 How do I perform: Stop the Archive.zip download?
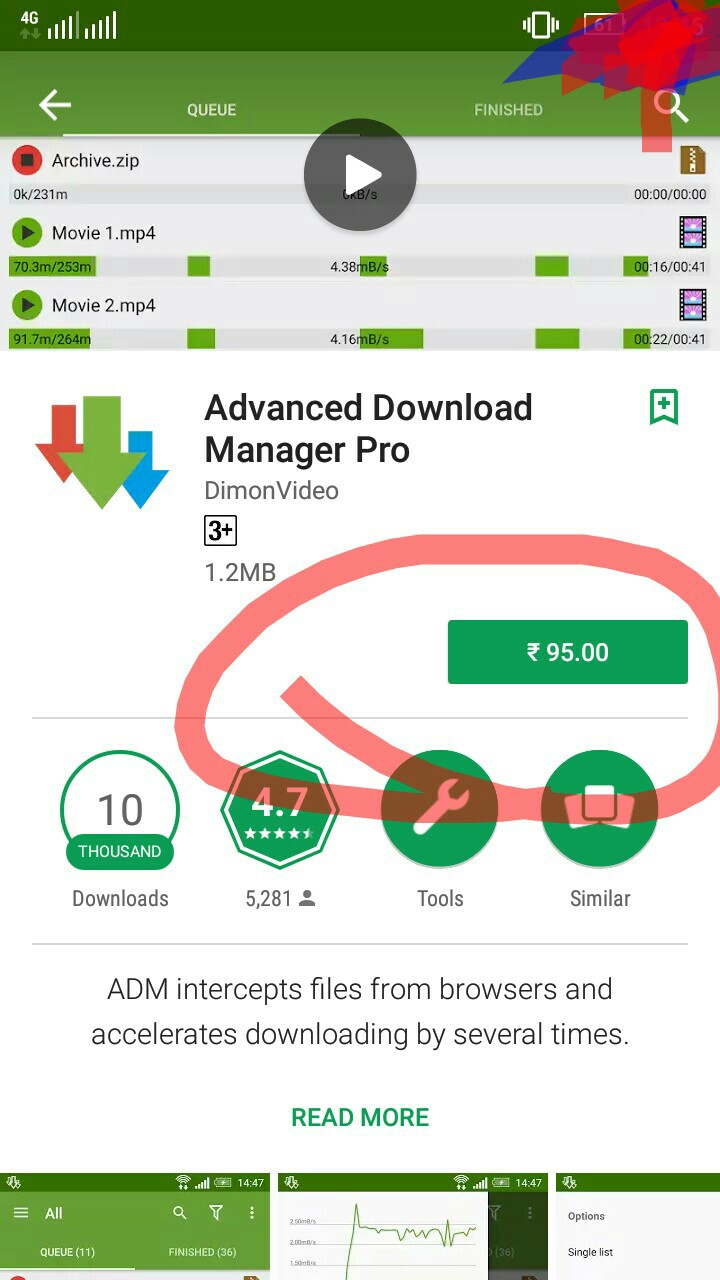point(26,160)
